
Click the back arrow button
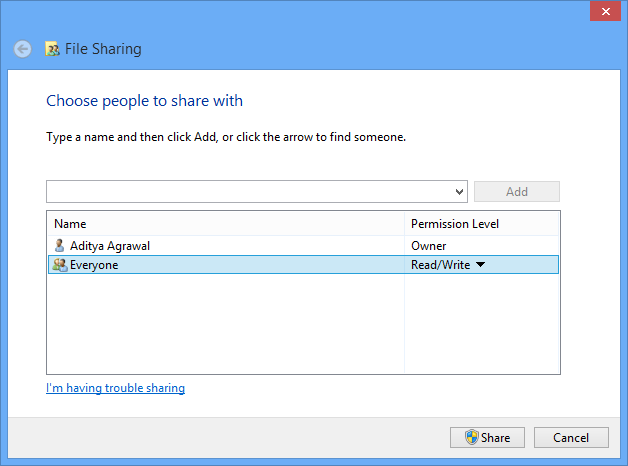point(22,49)
